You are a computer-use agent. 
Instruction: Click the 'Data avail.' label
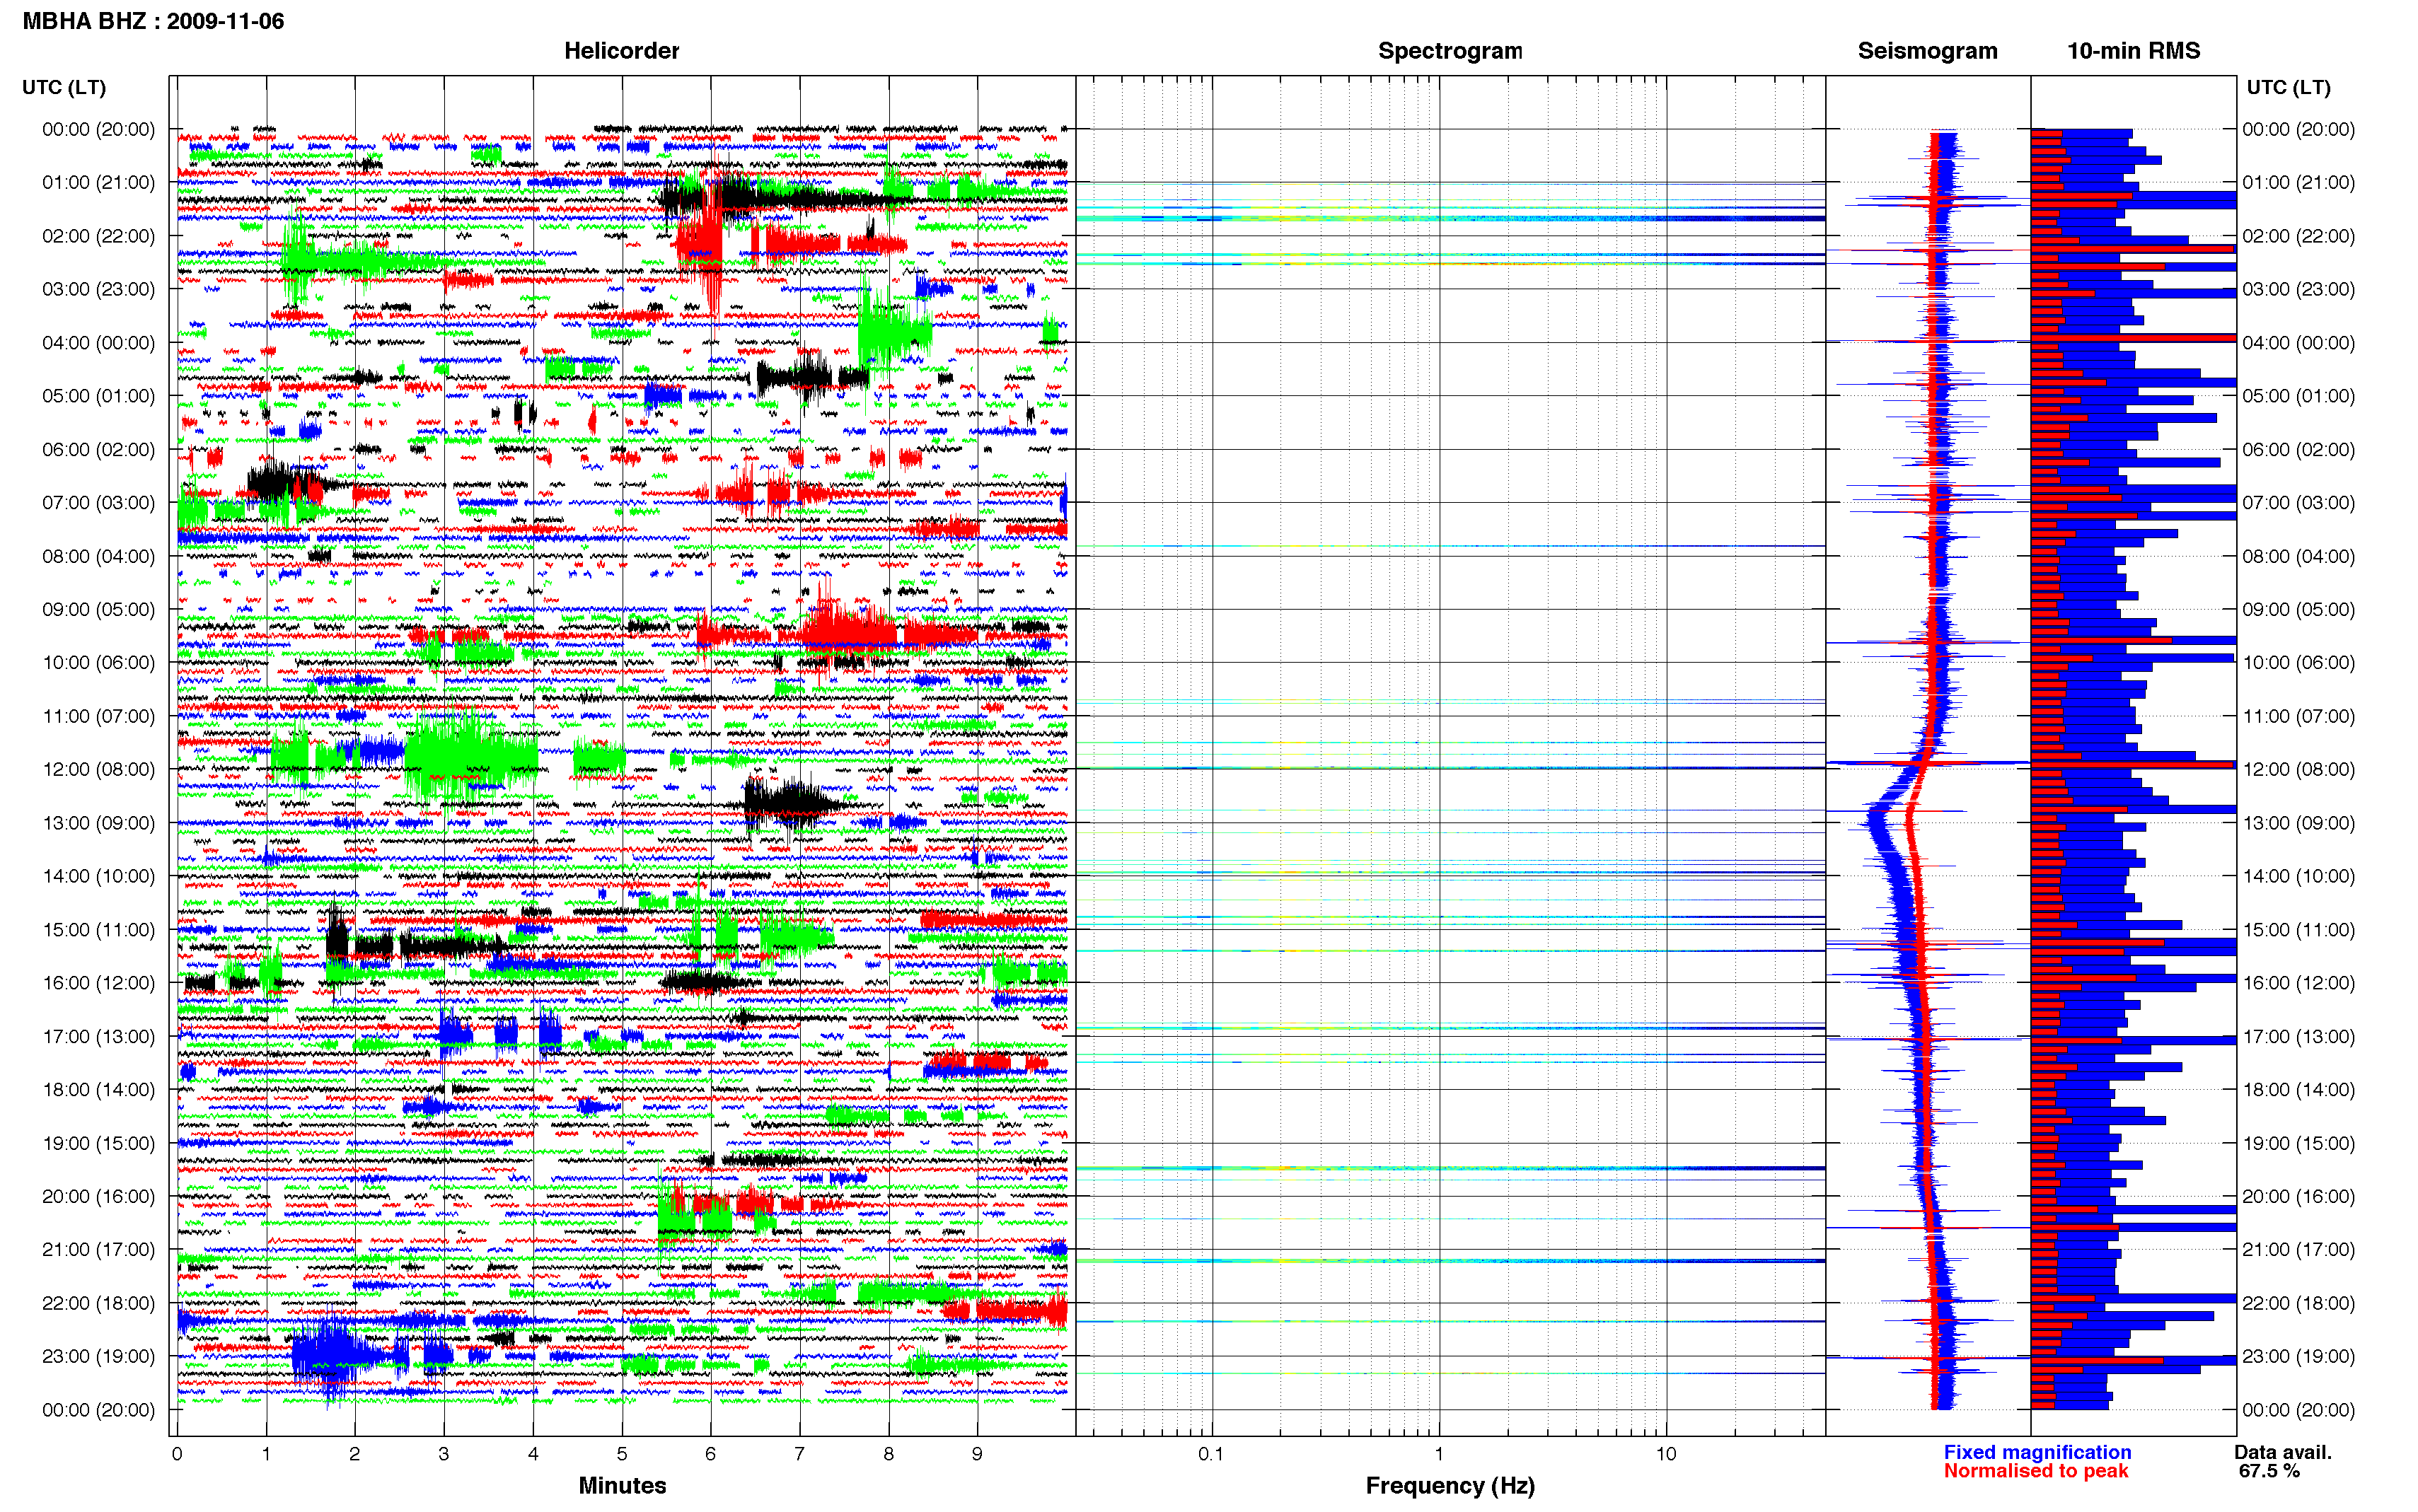tap(2283, 1452)
